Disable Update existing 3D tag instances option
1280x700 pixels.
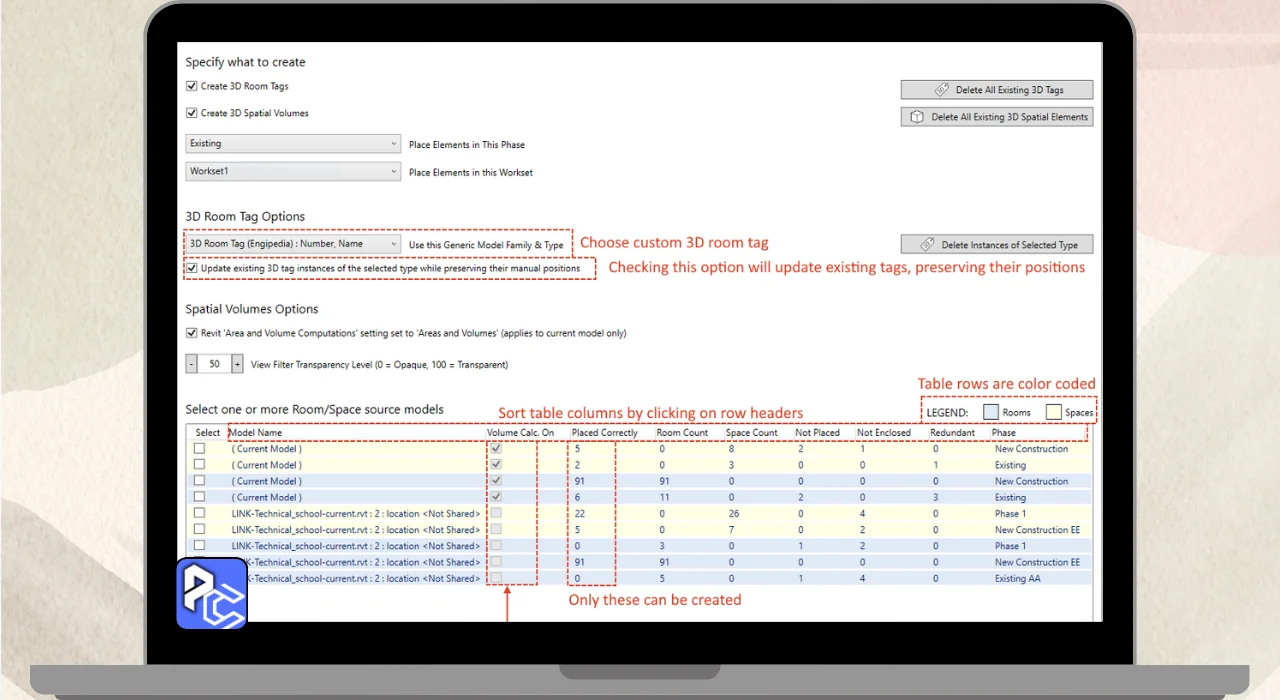[x=192, y=269]
